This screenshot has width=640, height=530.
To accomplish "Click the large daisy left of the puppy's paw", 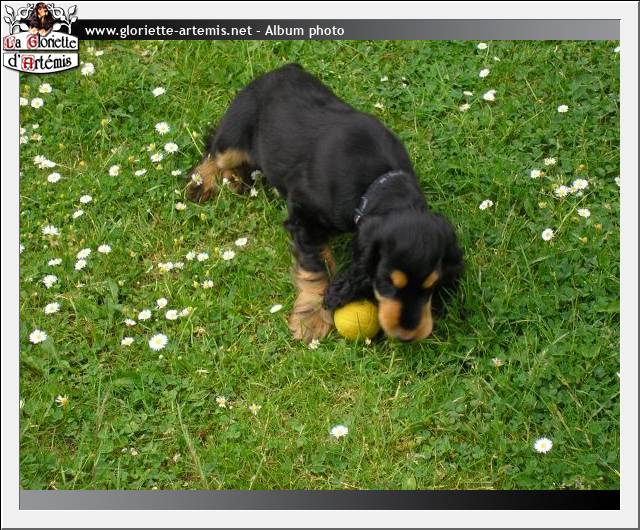I will tap(158, 341).
